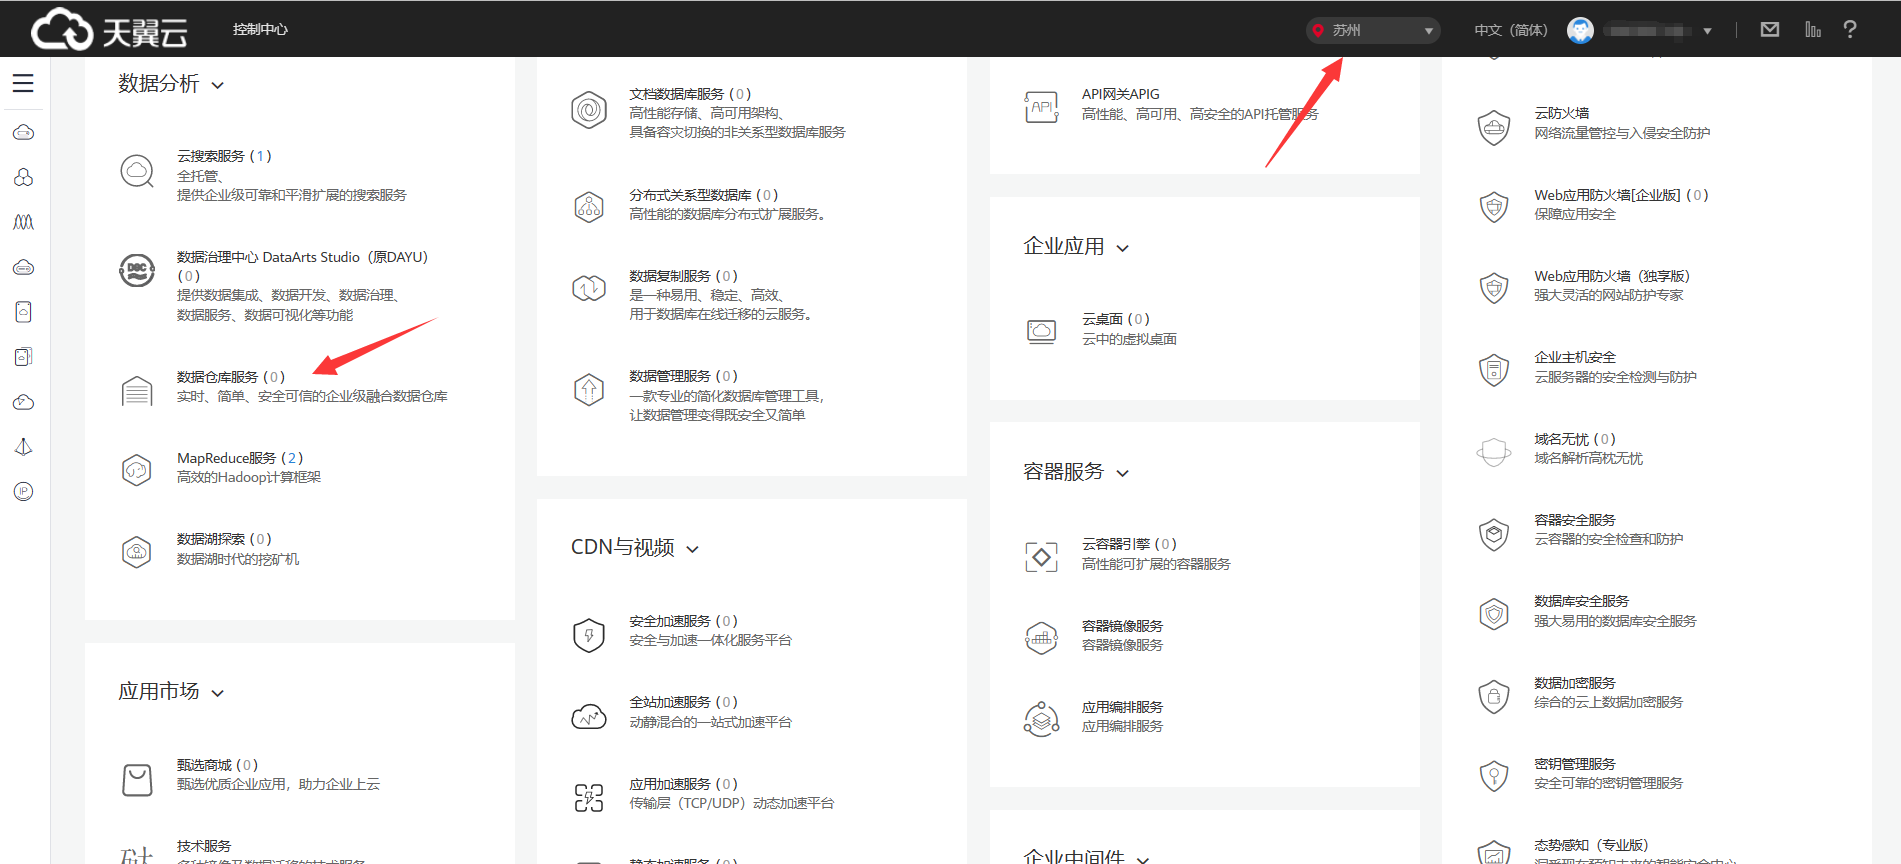
Task: Go to 控制中心 in the top bar
Action: 260,30
